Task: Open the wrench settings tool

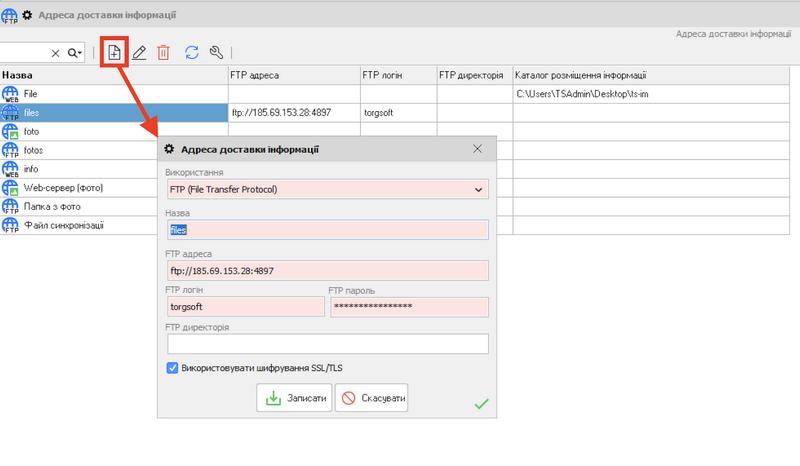Action: tap(215, 53)
